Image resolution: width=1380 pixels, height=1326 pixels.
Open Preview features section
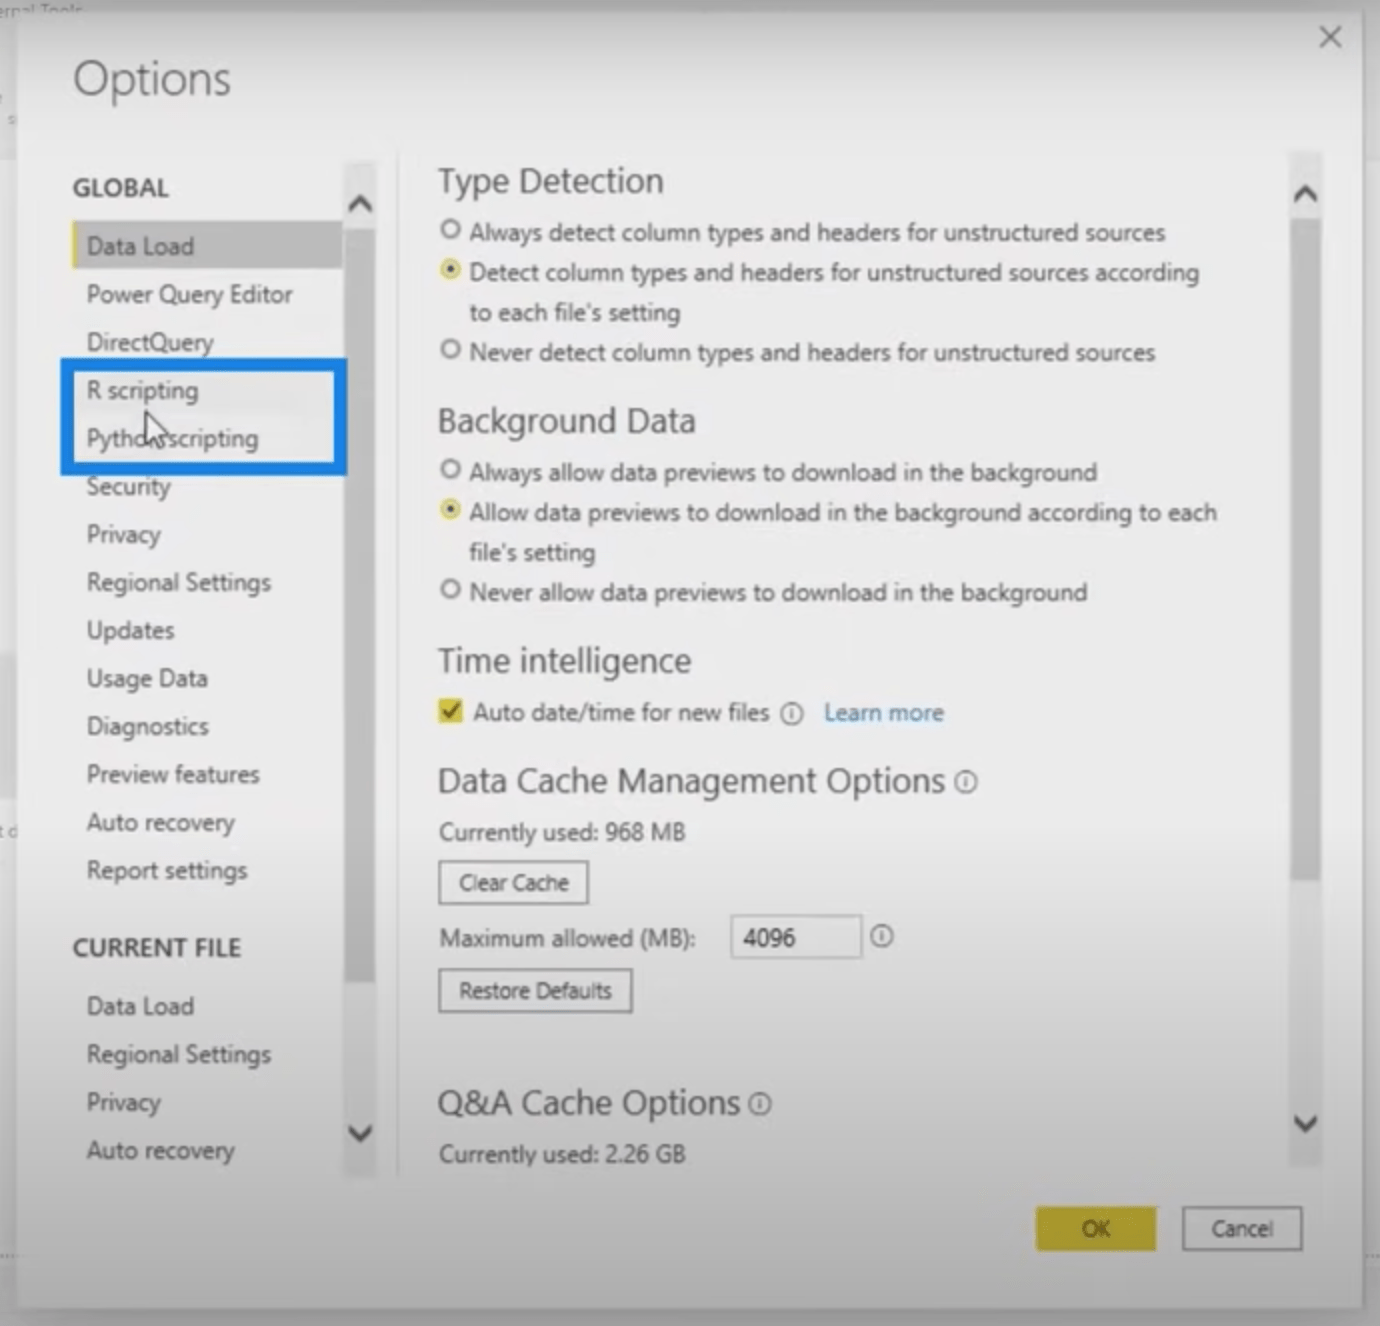click(x=173, y=774)
